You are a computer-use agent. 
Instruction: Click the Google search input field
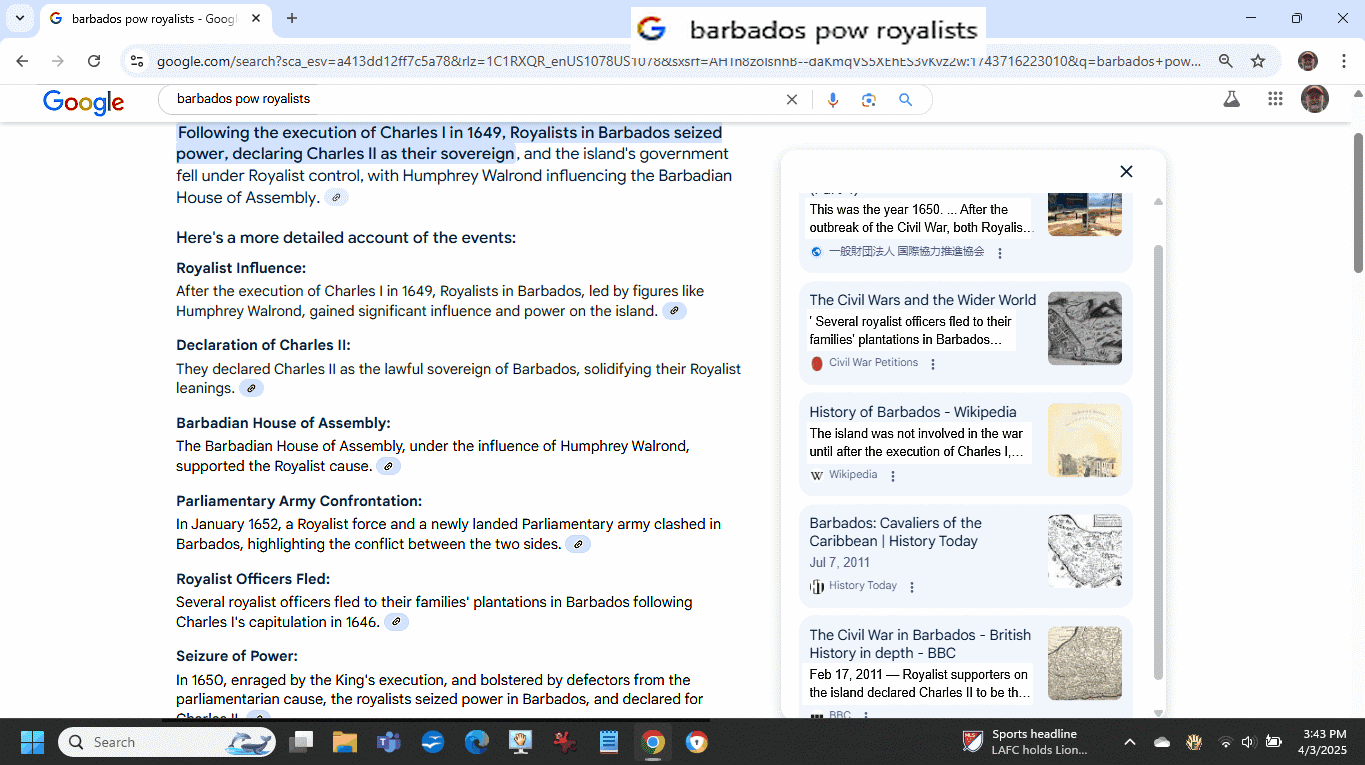(470, 99)
